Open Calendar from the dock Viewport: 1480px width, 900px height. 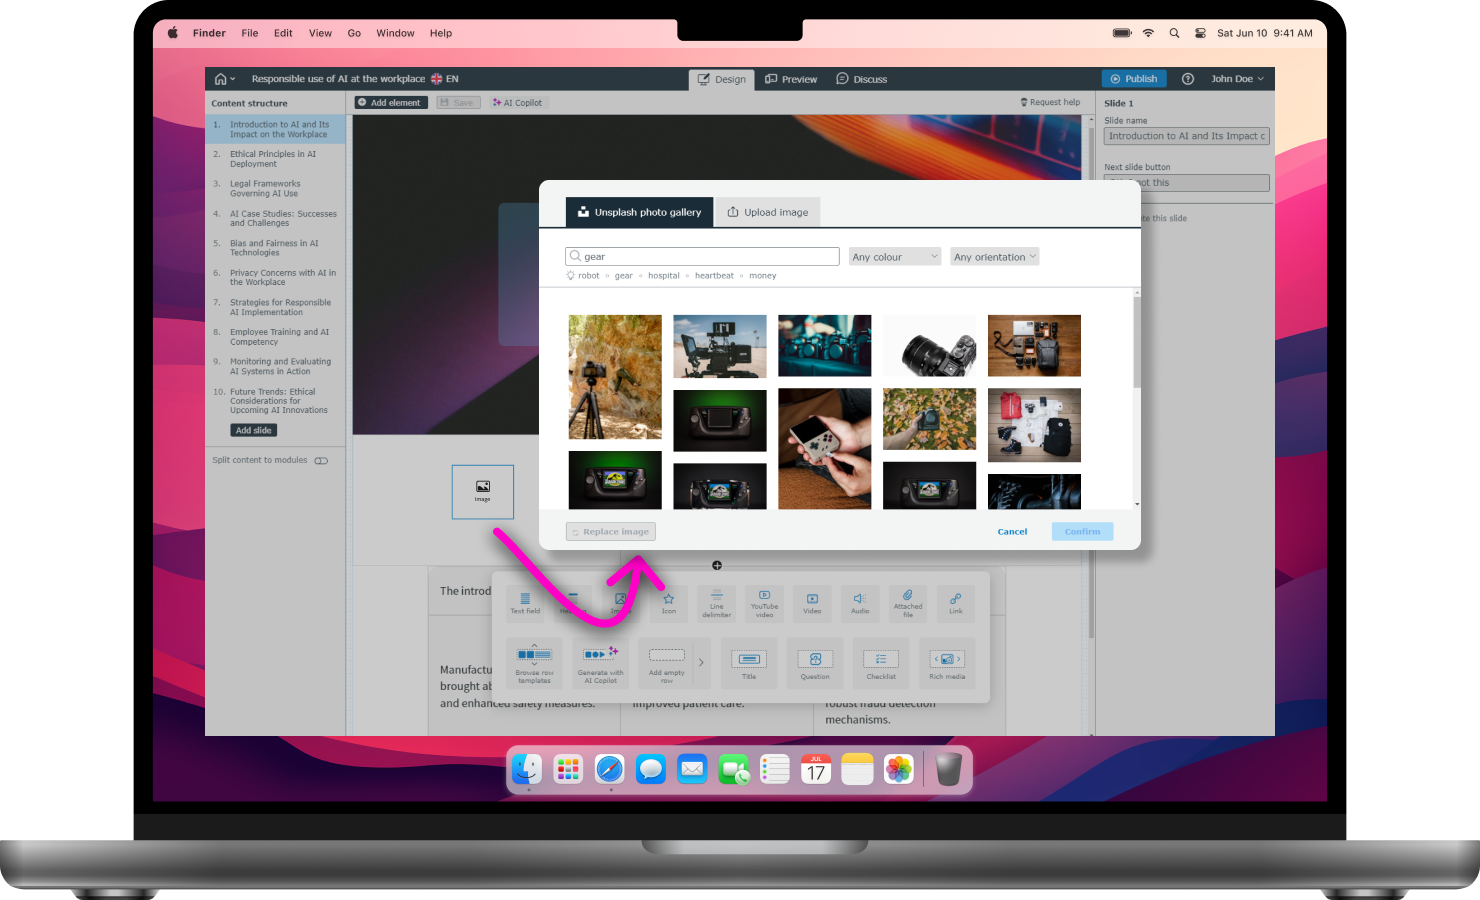click(816, 769)
